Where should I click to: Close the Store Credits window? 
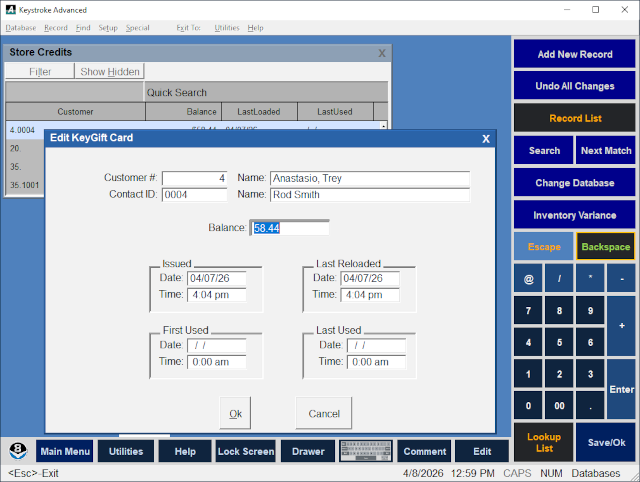pyautogui.click(x=382, y=52)
